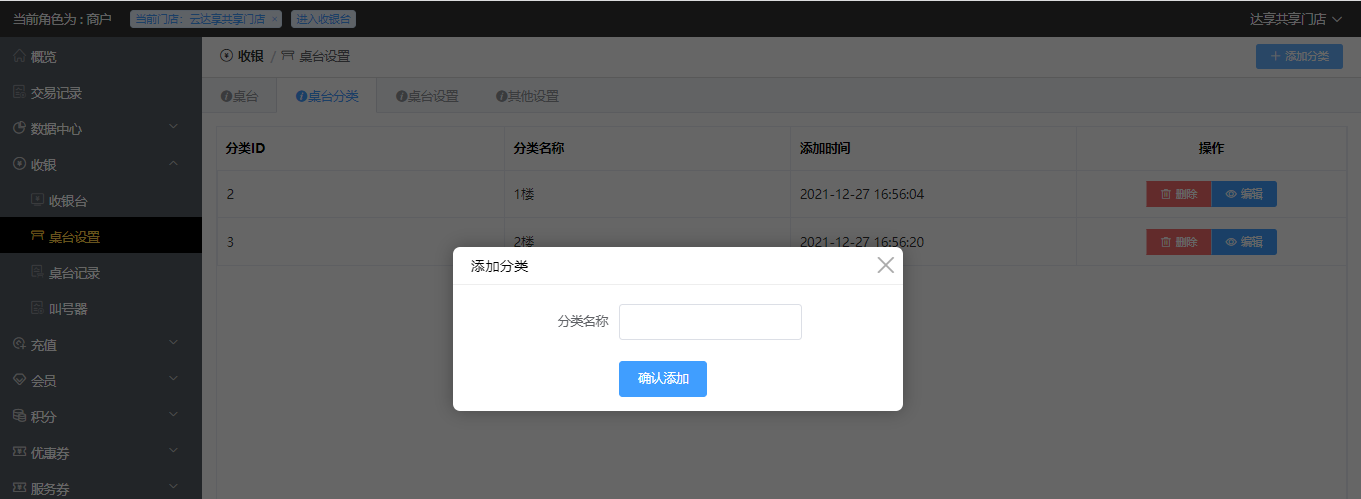1361x499 pixels.
Task: Click the 添加分类 dialog title
Action: (499, 266)
